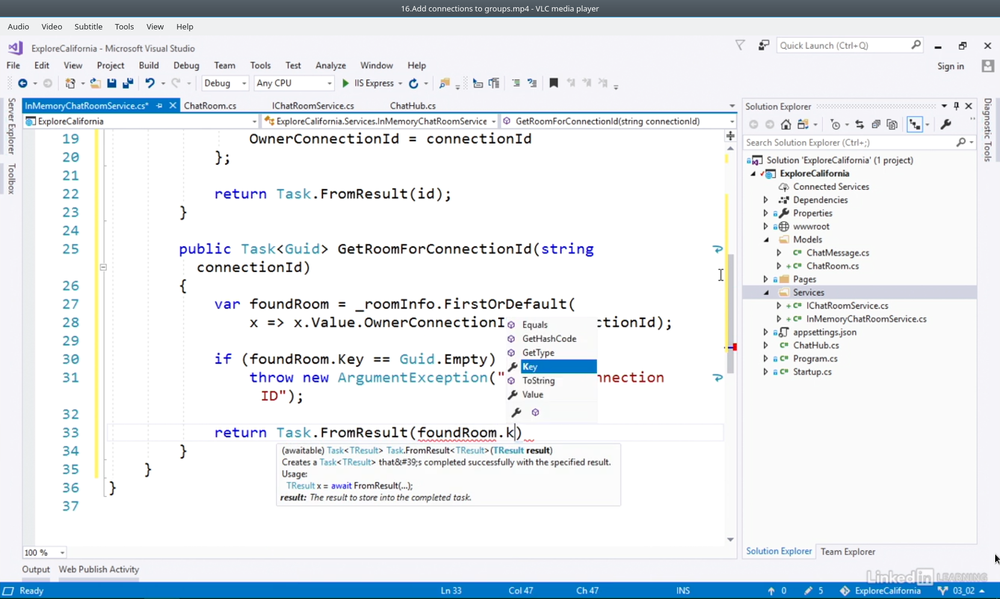This screenshot has width=1000, height=599.
Task: Open the Audio menu in VLC media player
Action: pos(18,27)
